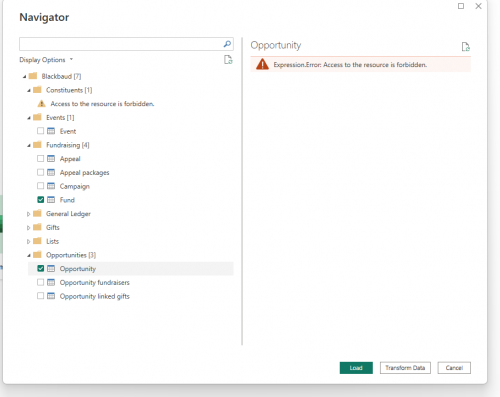Click the table icon next to Opportunity
The height and width of the screenshot is (397, 500).
point(51,269)
